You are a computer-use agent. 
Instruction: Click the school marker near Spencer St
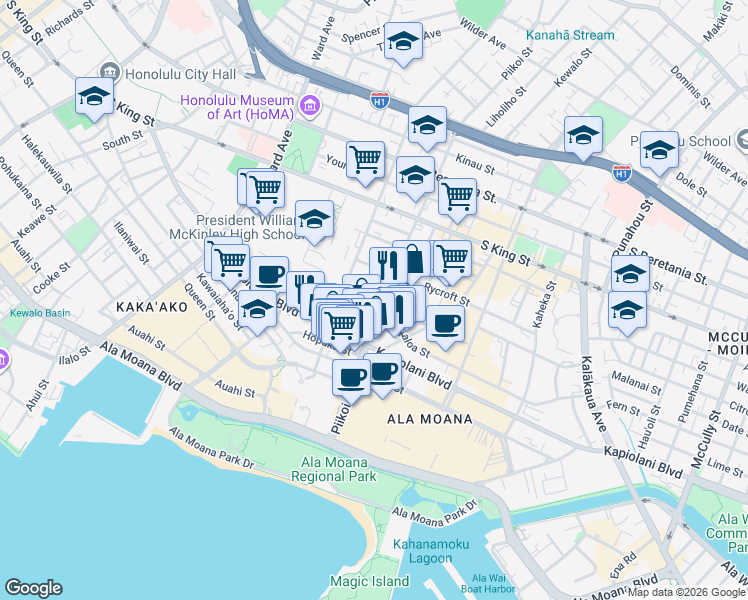[403, 42]
